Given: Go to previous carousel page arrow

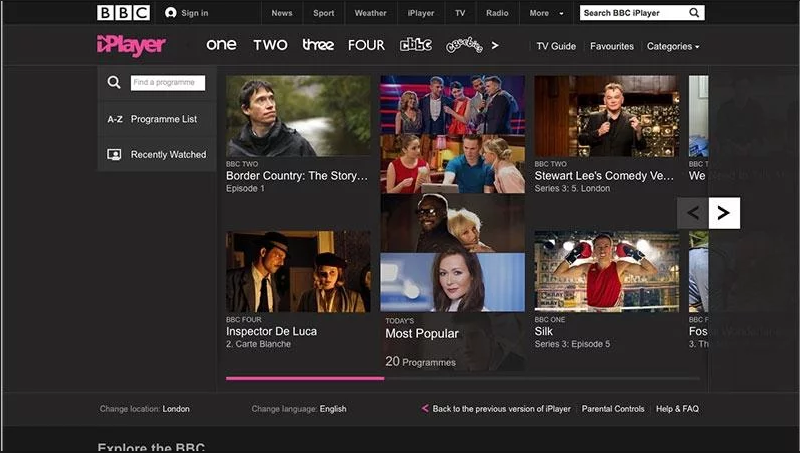Looking at the screenshot, I should click(692, 213).
